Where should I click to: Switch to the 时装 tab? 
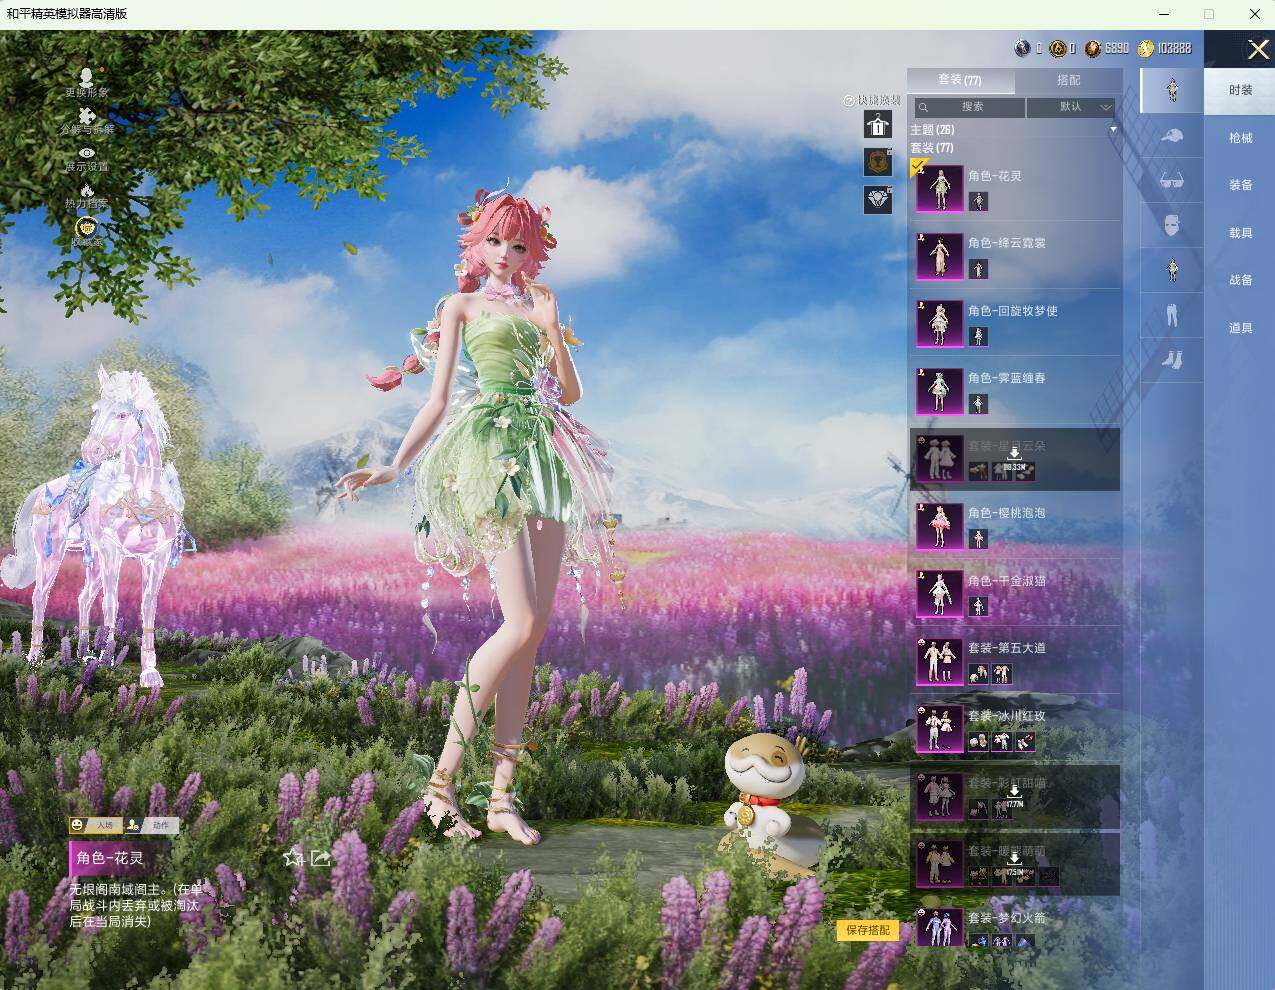click(1240, 90)
